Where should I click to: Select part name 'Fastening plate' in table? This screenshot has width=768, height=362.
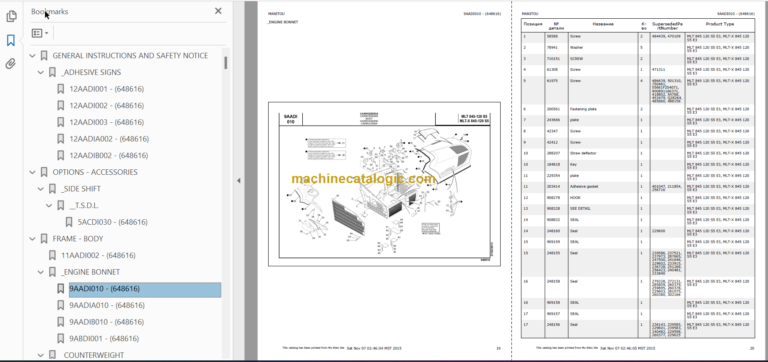click(x=582, y=109)
